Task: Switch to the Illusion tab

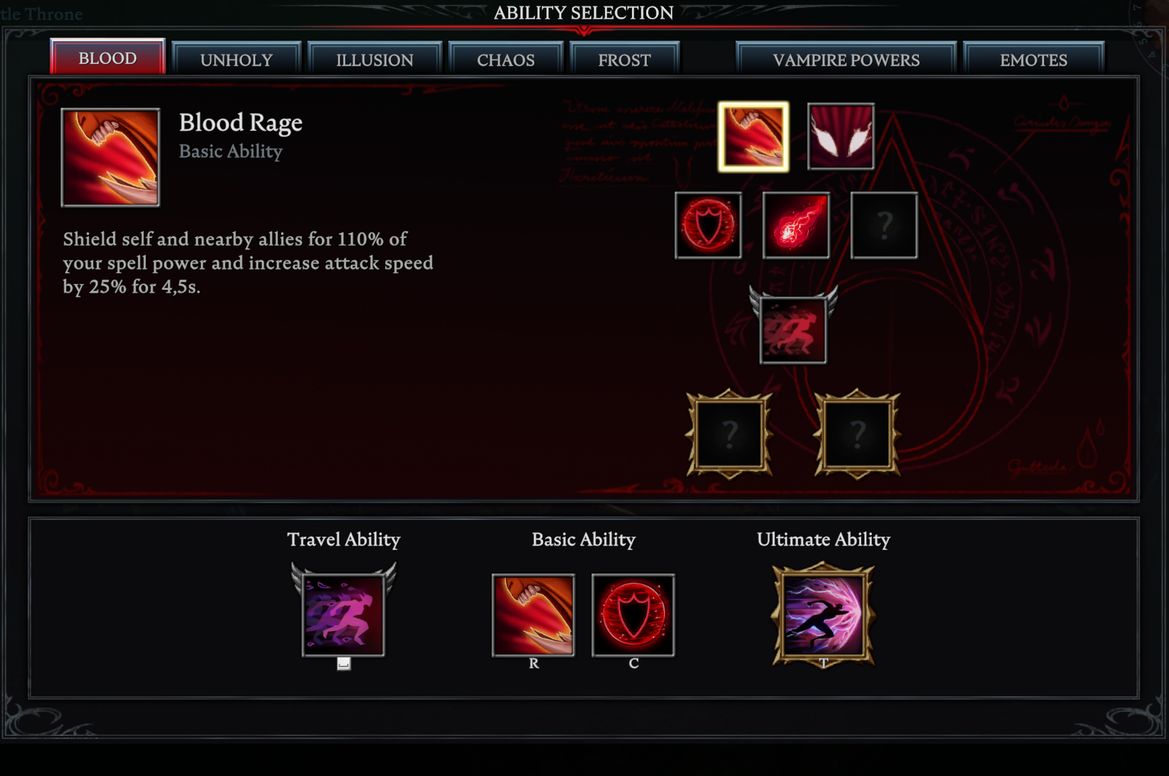Action: pyautogui.click(x=374, y=59)
